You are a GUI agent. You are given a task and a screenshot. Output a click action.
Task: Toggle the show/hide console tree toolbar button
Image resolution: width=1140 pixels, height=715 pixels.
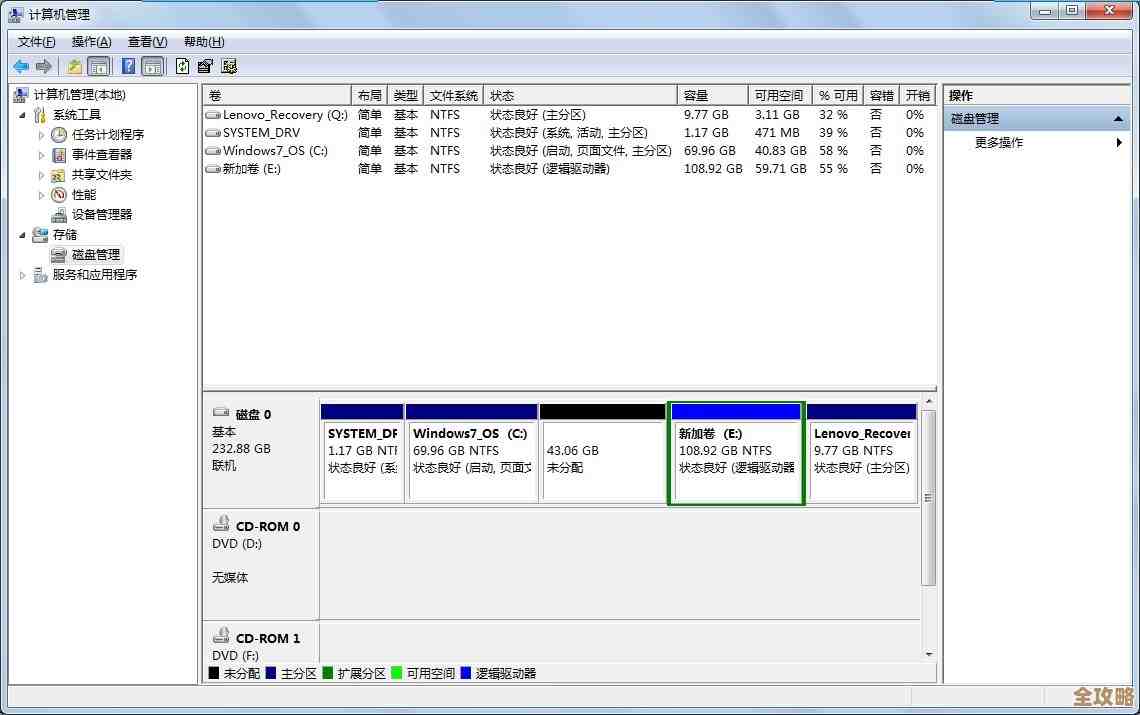coord(99,66)
